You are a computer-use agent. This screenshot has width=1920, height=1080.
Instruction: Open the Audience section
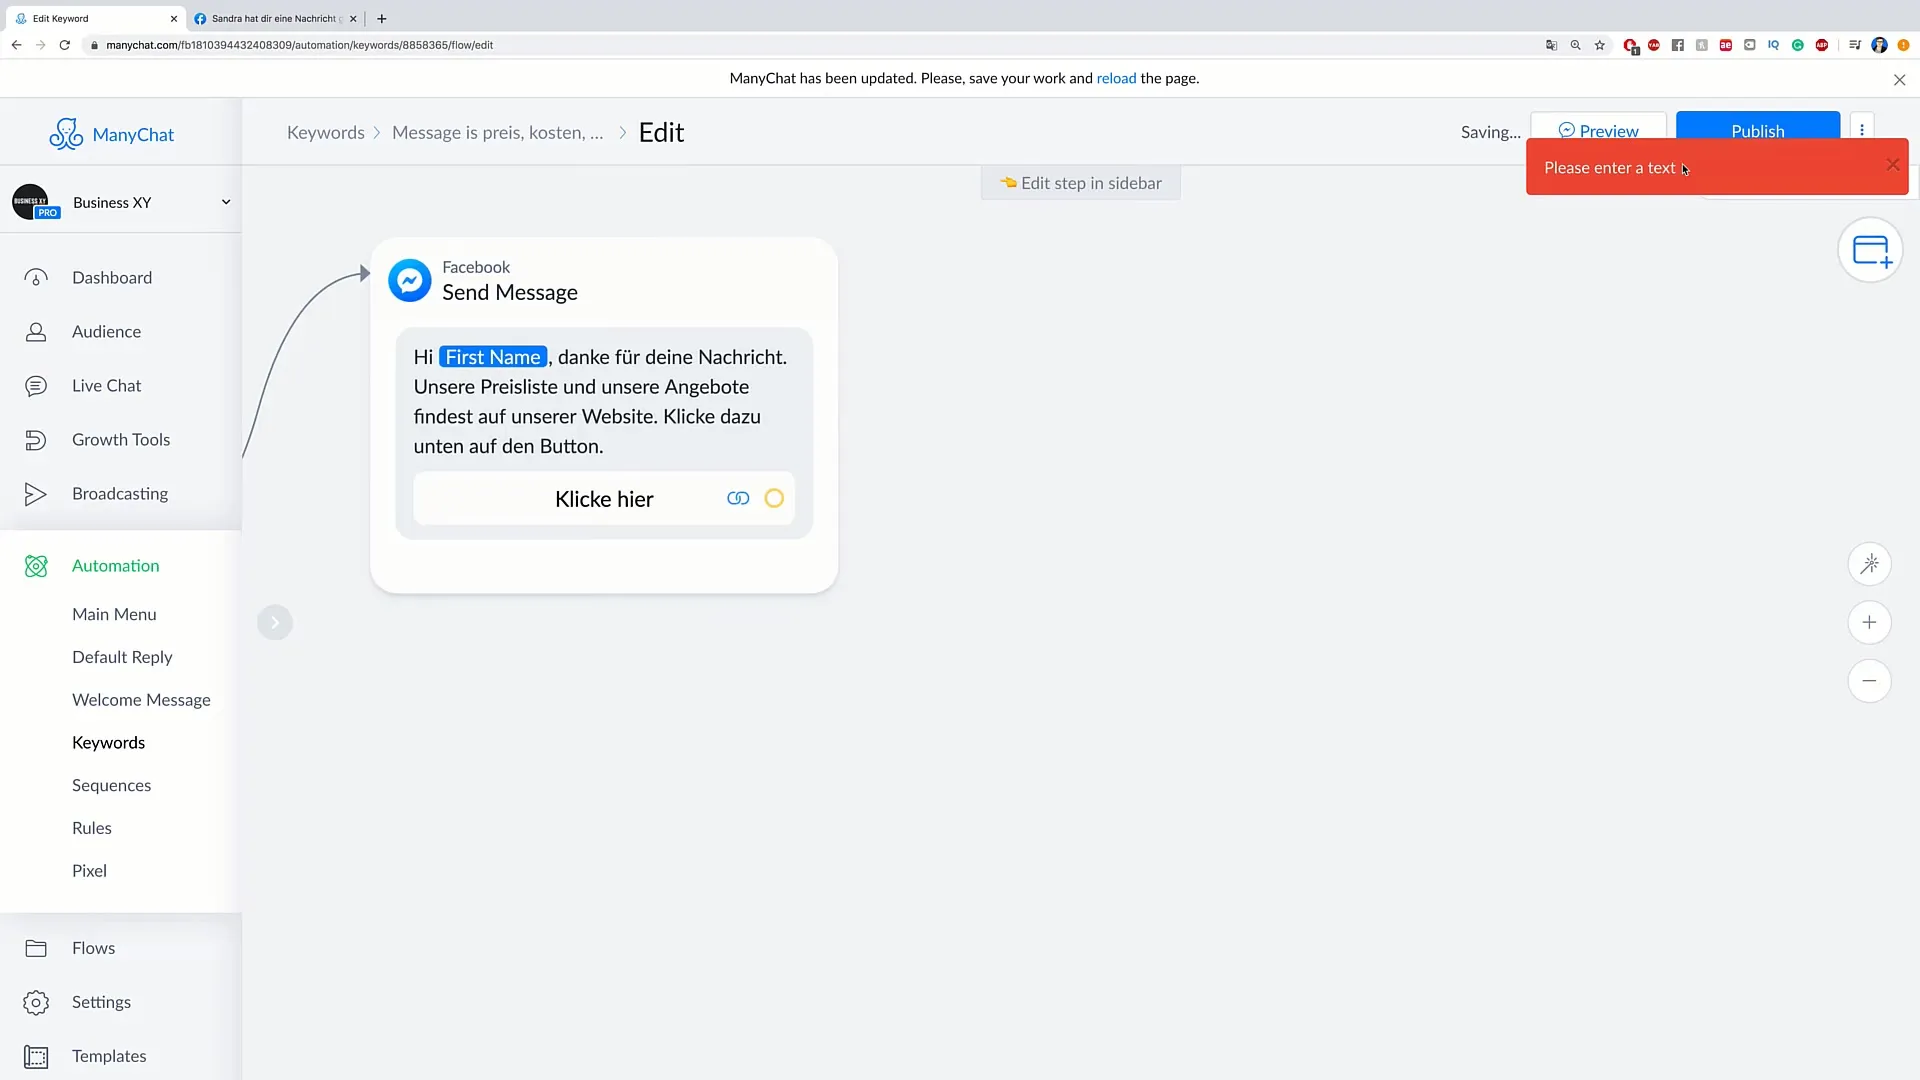(106, 331)
